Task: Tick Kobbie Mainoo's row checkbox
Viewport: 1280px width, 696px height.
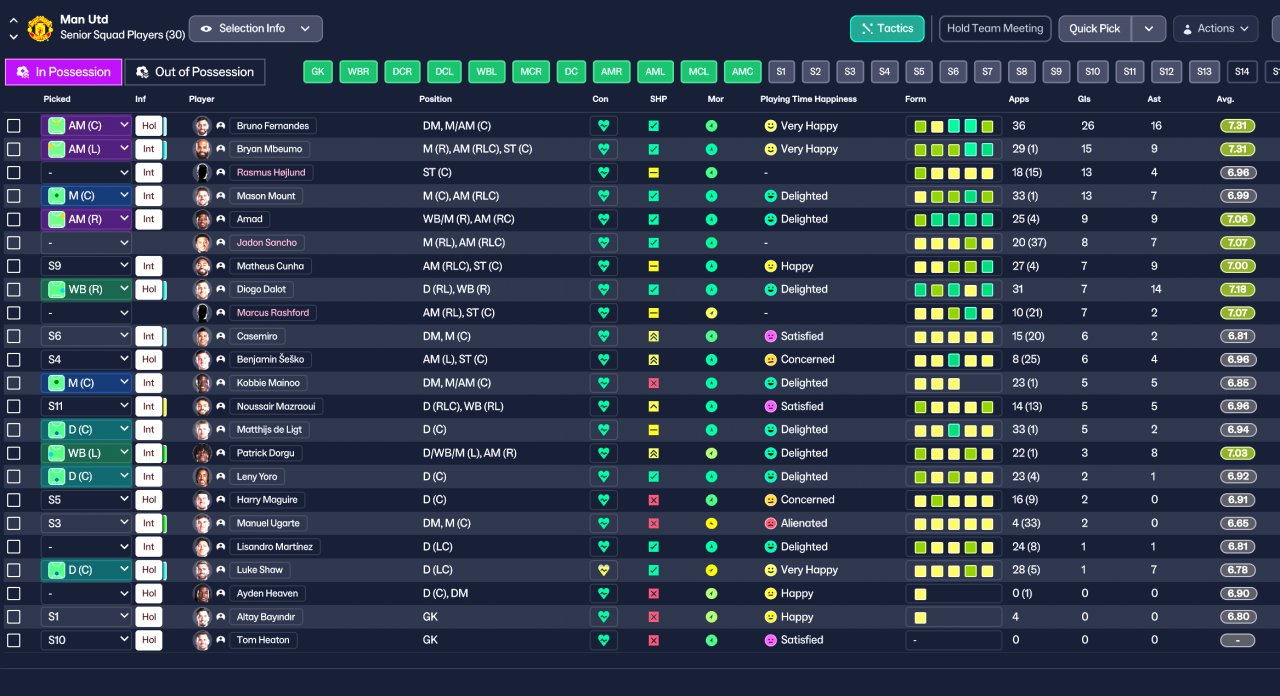Action: [14, 383]
